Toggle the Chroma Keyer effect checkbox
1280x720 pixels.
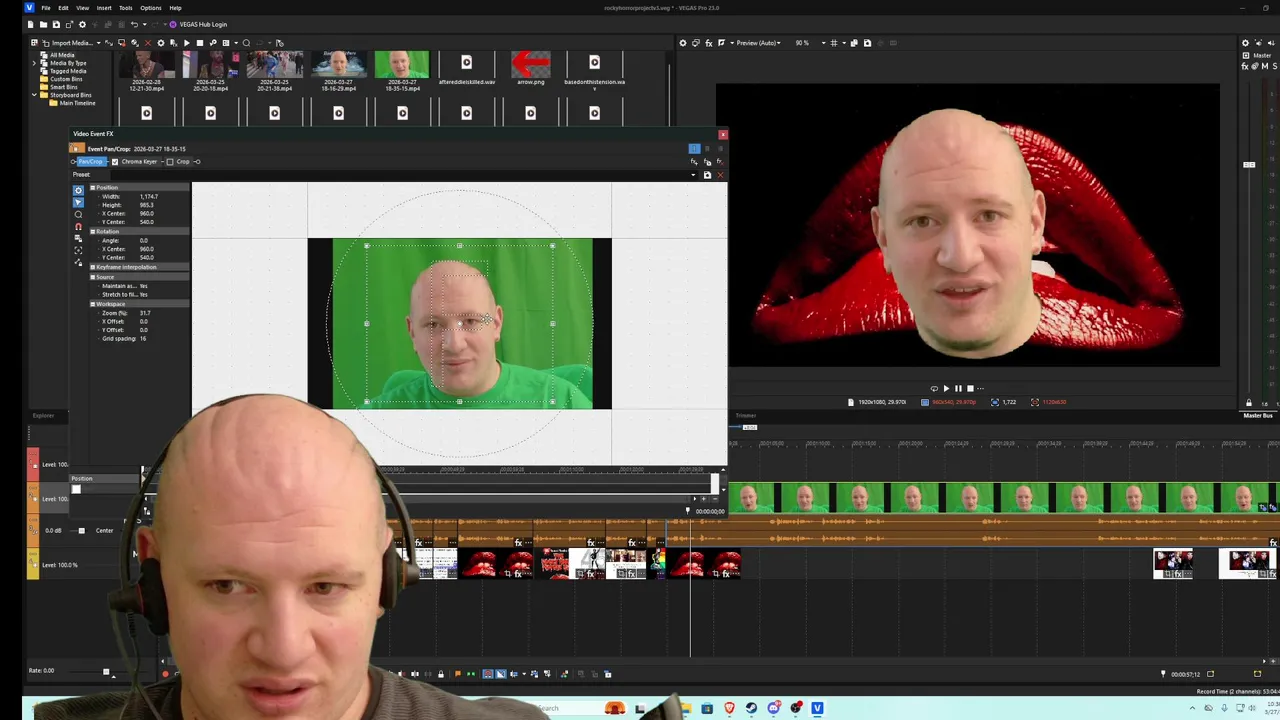point(115,162)
